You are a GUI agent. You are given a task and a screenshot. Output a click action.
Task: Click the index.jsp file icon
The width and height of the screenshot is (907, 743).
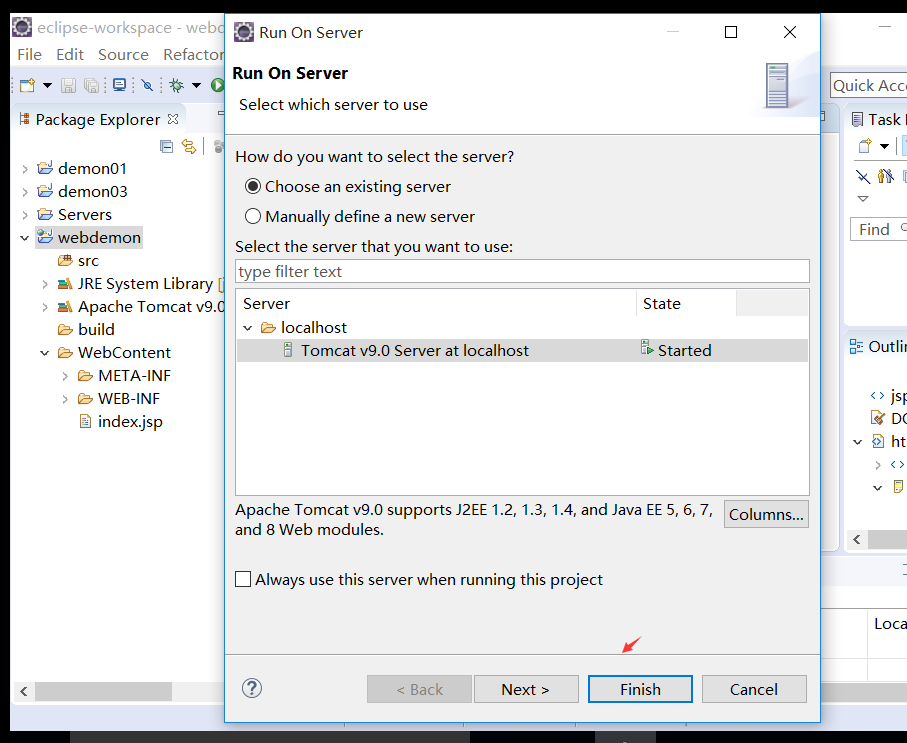click(x=85, y=421)
